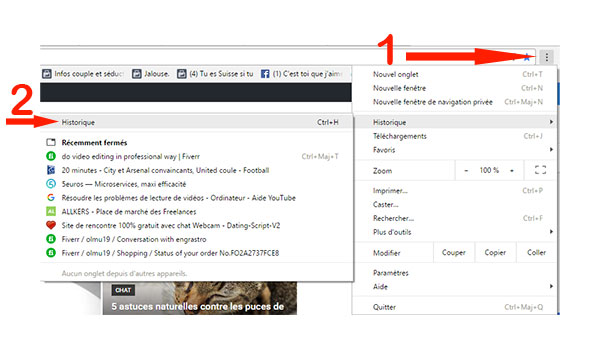Click the '100 %' zoom value

tap(489, 170)
